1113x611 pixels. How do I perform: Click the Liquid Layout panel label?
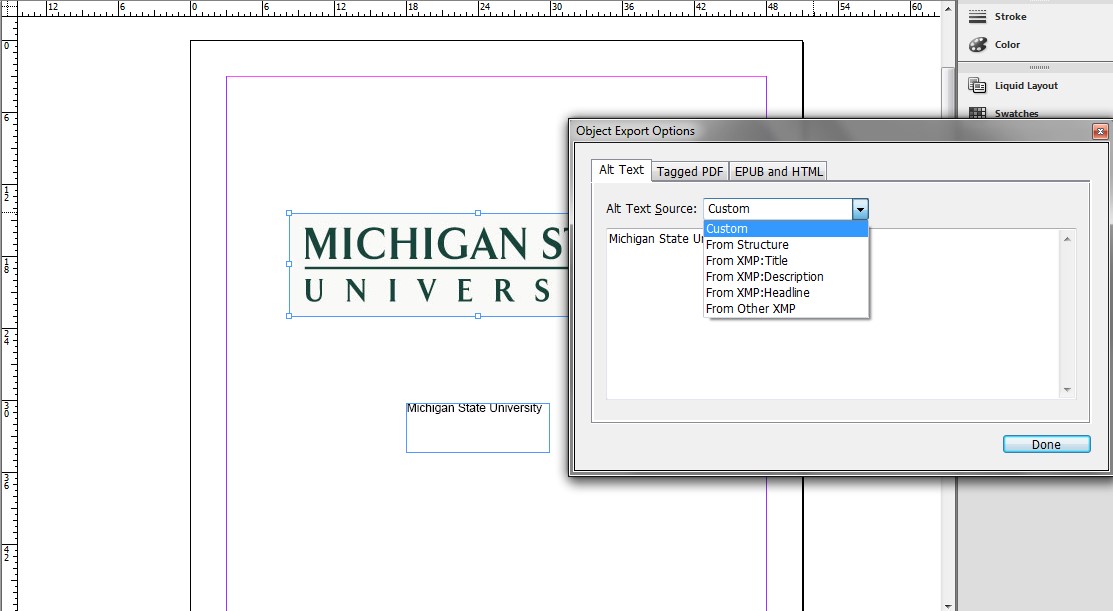(x=1026, y=86)
